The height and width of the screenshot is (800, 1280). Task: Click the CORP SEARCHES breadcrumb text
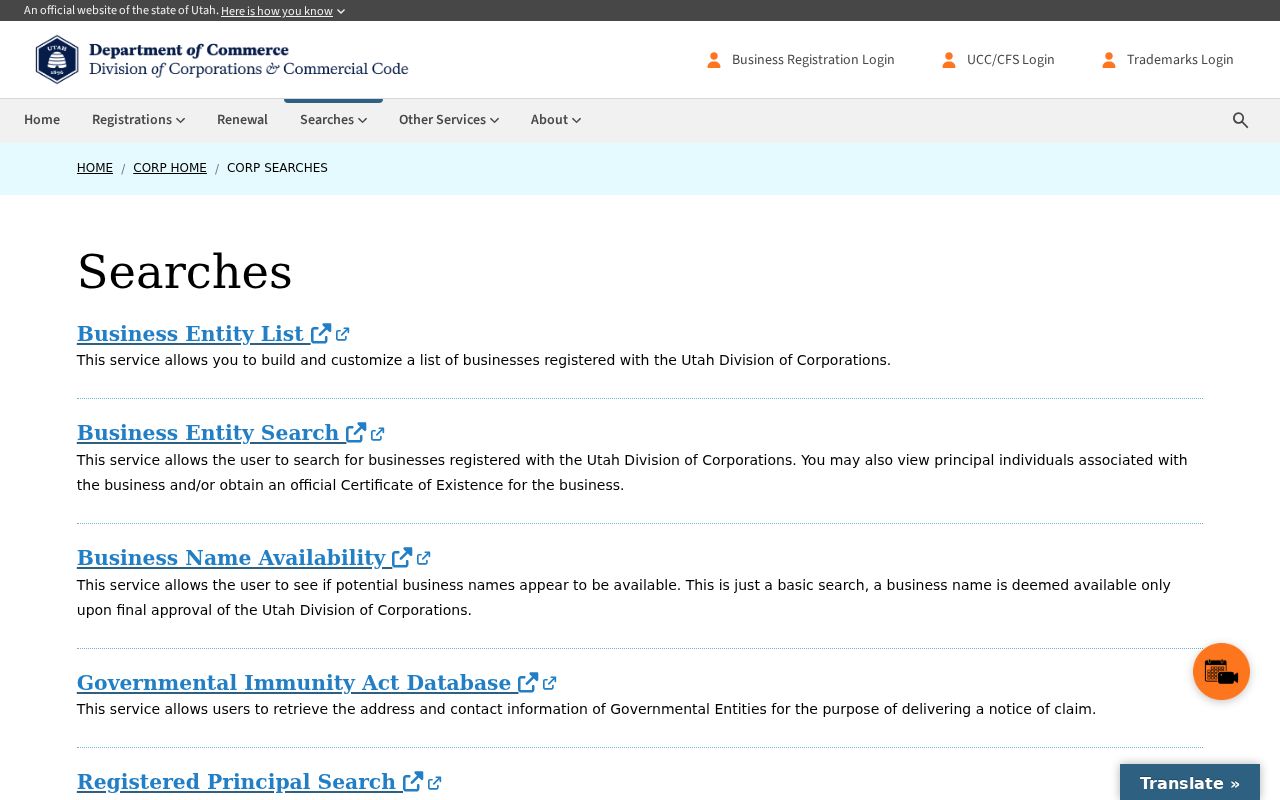coord(277,168)
